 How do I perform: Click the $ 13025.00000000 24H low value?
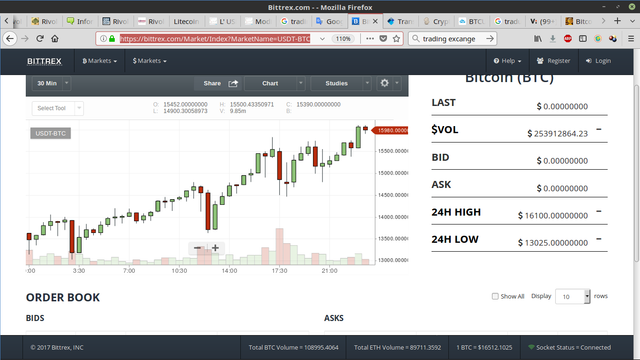pos(553,243)
